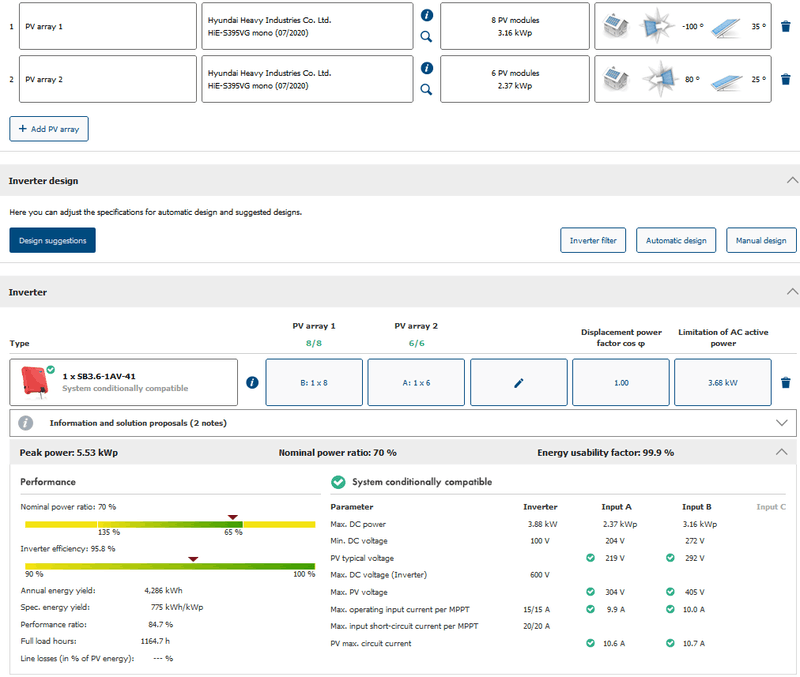Search module for PV array 1
800x677 pixels.
tap(426, 36)
